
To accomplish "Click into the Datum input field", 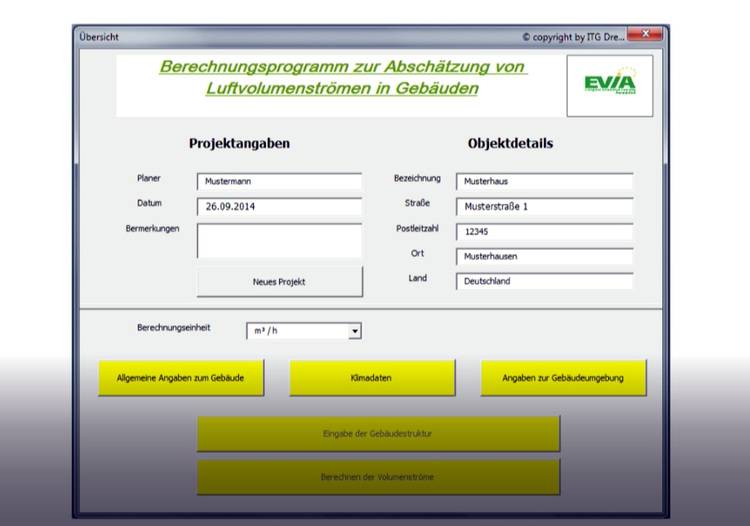I will 279,207.
